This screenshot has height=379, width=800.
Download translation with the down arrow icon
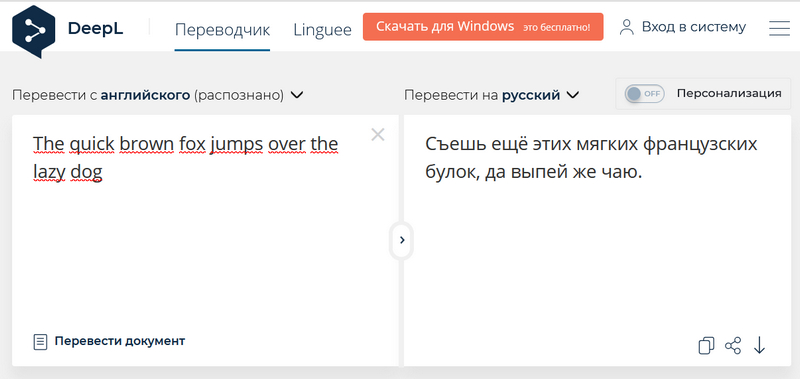click(x=760, y=345)
